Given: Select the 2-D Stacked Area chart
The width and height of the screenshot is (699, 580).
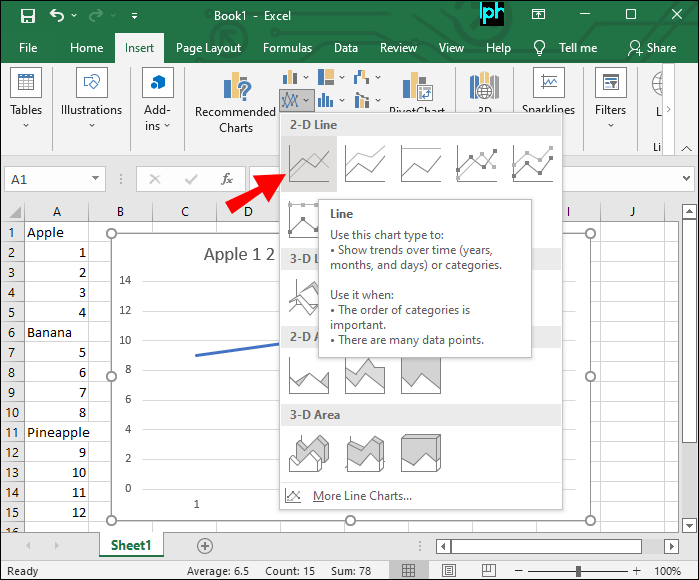Looking at the screenshot, I should point(365,374).
